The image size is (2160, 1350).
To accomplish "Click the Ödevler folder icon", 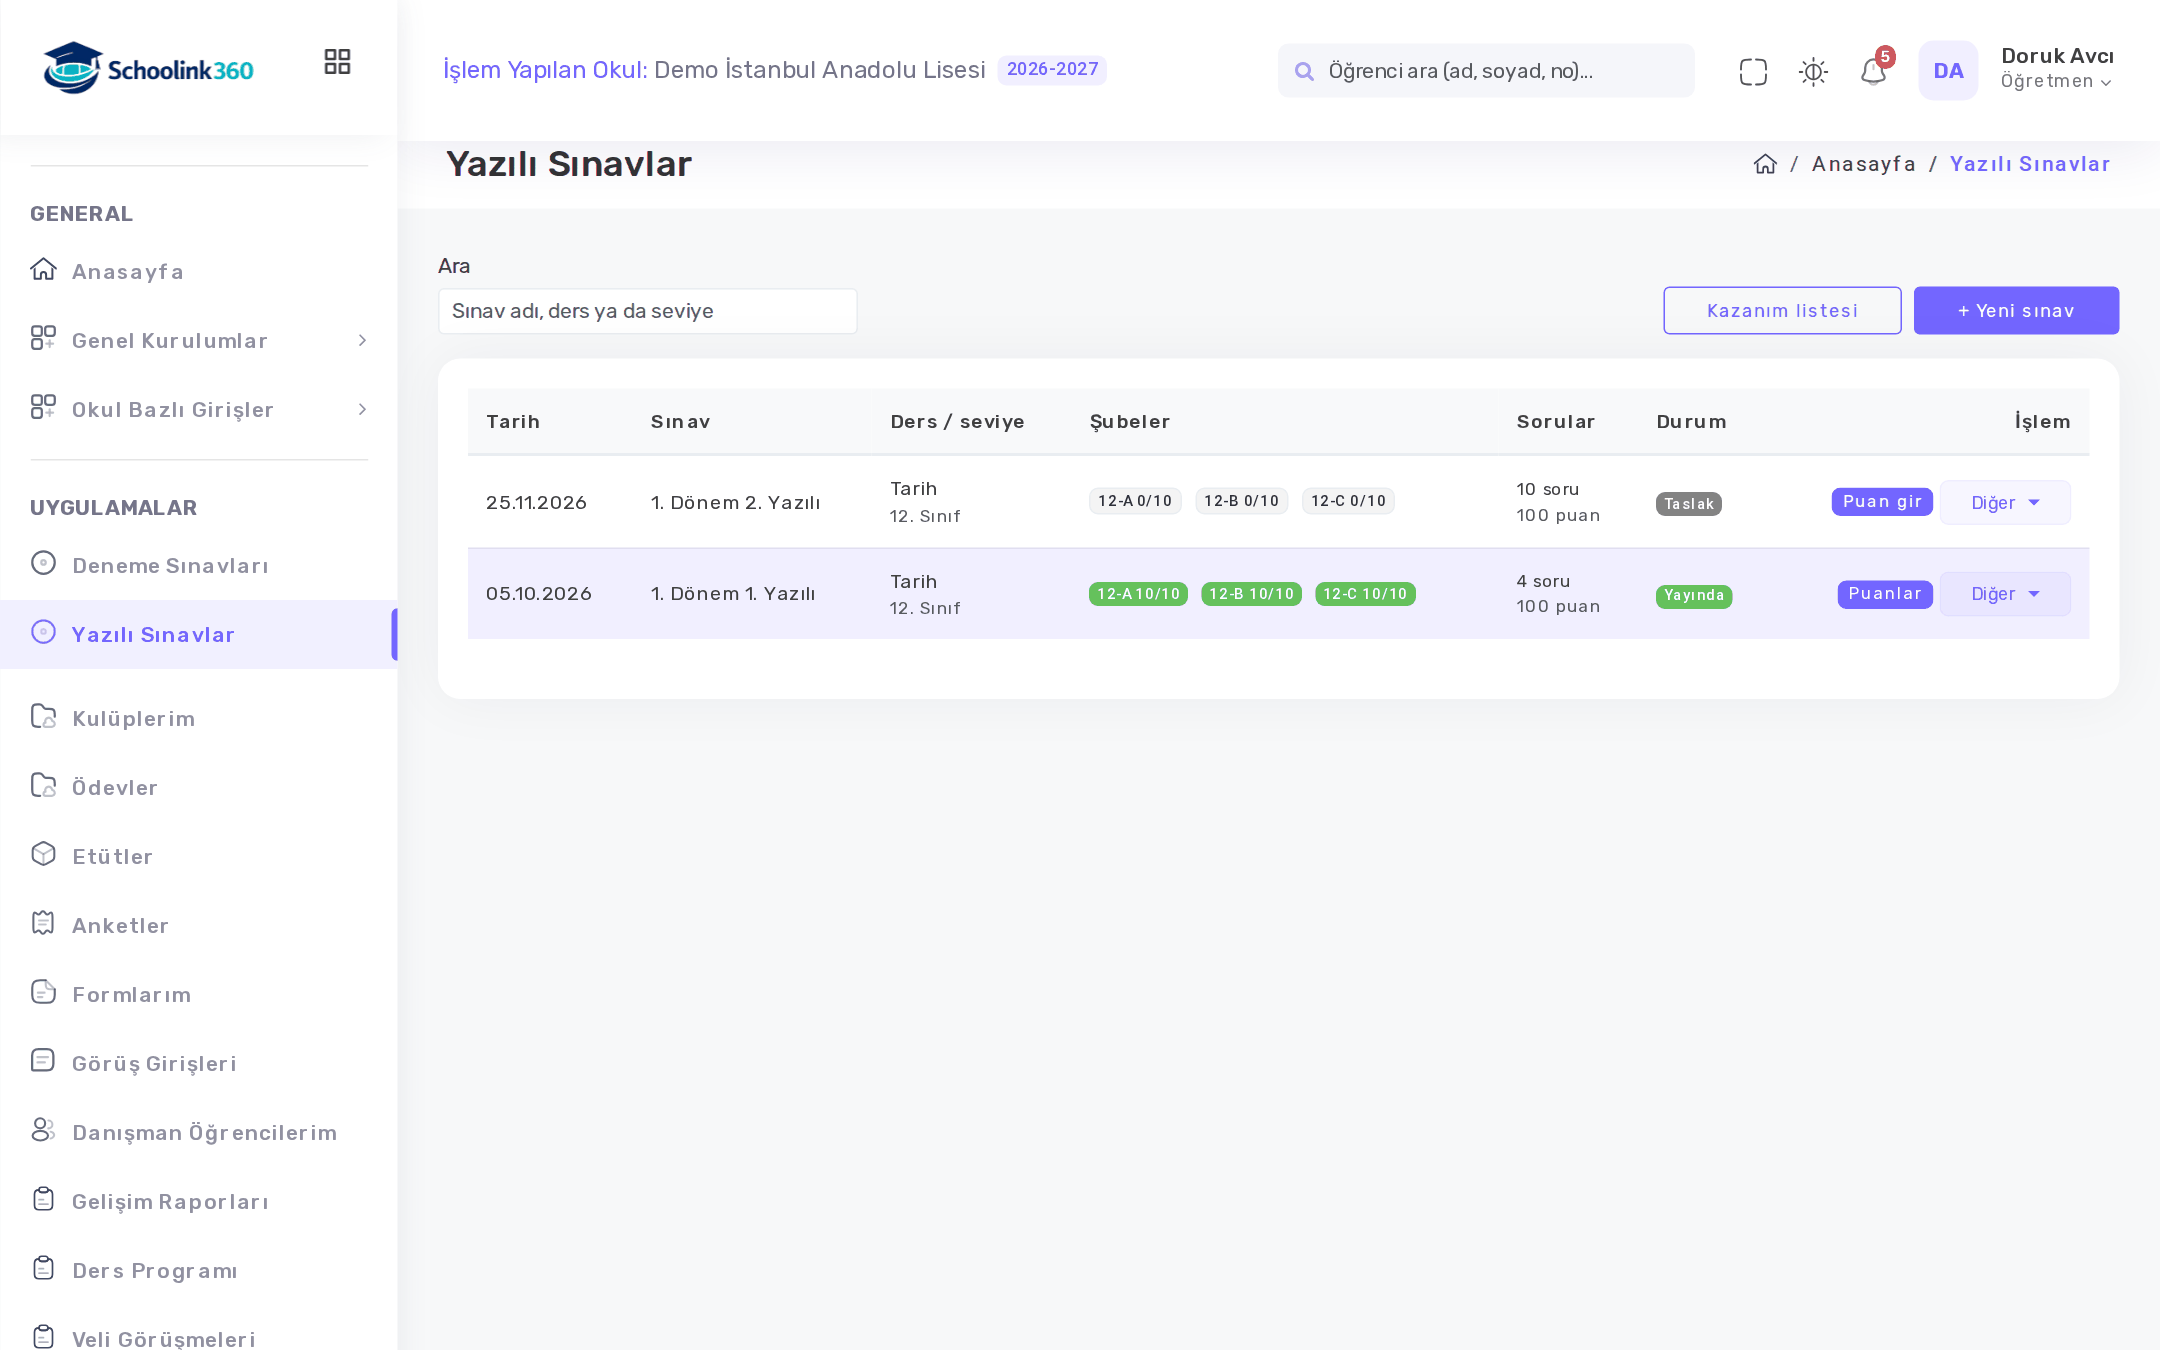I will coord(43,786).
